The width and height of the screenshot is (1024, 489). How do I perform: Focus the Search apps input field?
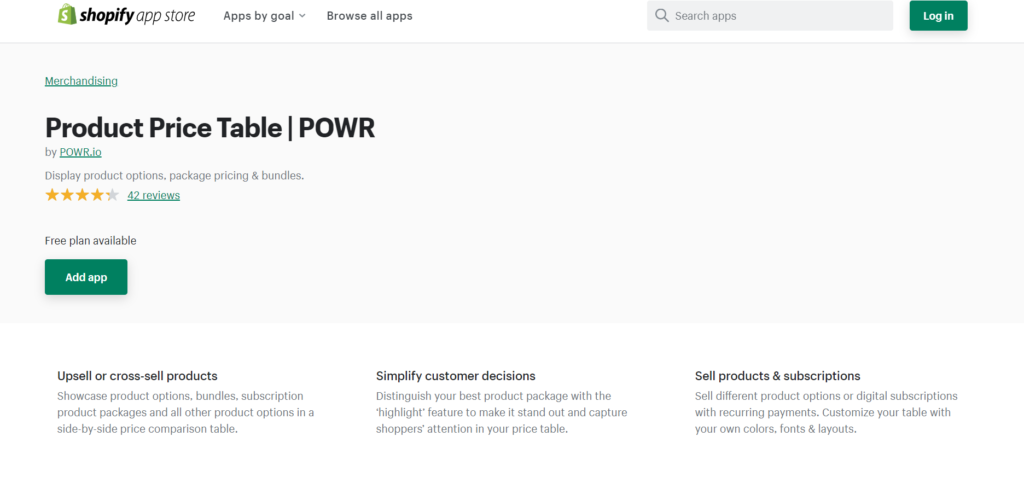770,16
